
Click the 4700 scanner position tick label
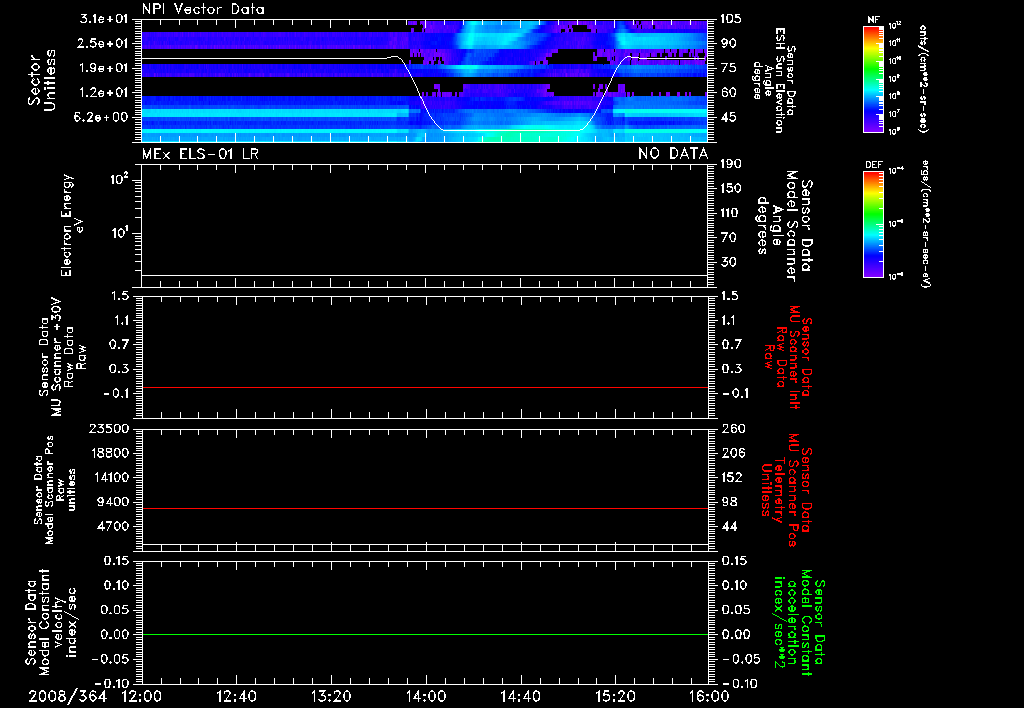[113, 526]
